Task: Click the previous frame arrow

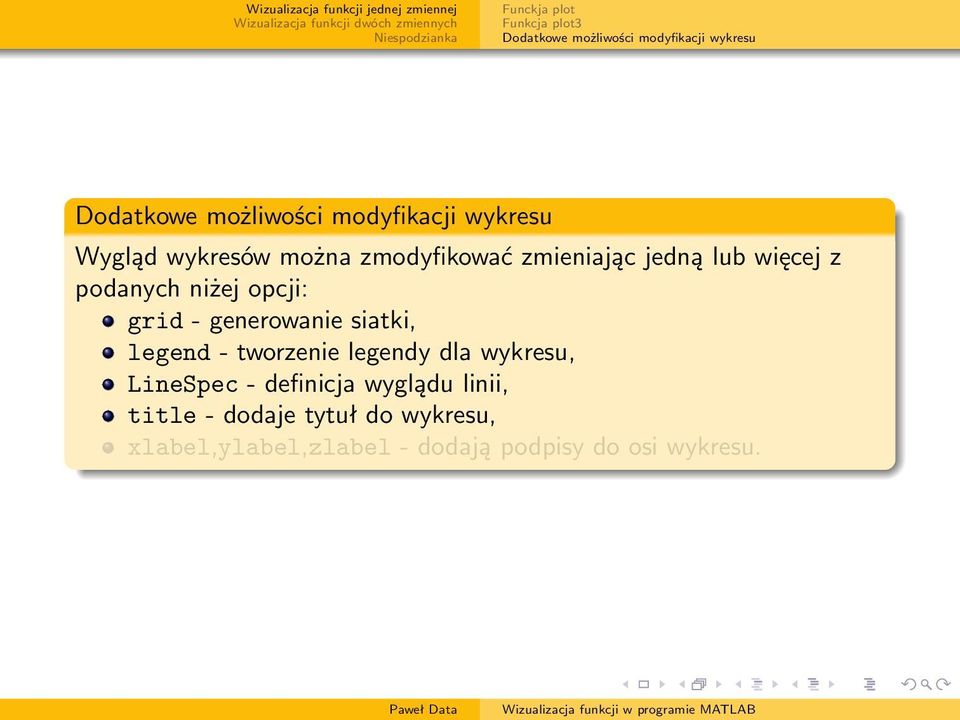Action: coord(682,684)
